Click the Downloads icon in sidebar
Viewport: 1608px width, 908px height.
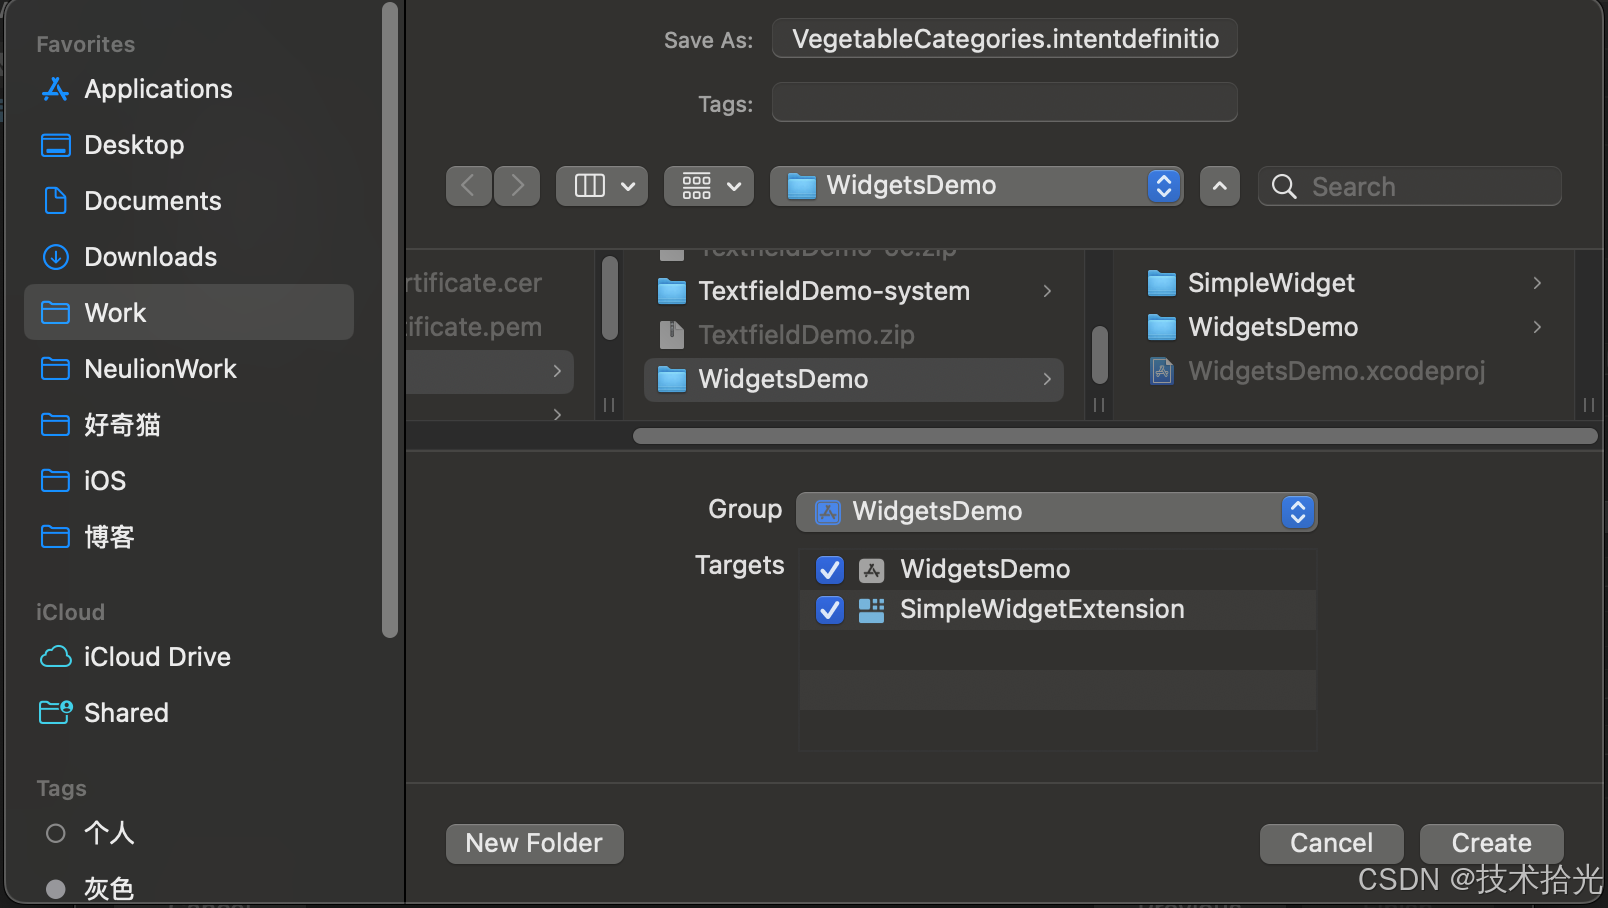[x=56, y=257]
